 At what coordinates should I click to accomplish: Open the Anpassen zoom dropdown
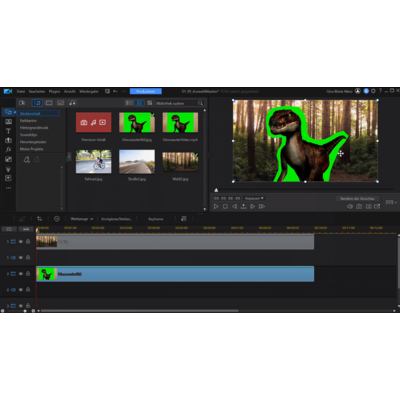254,198
